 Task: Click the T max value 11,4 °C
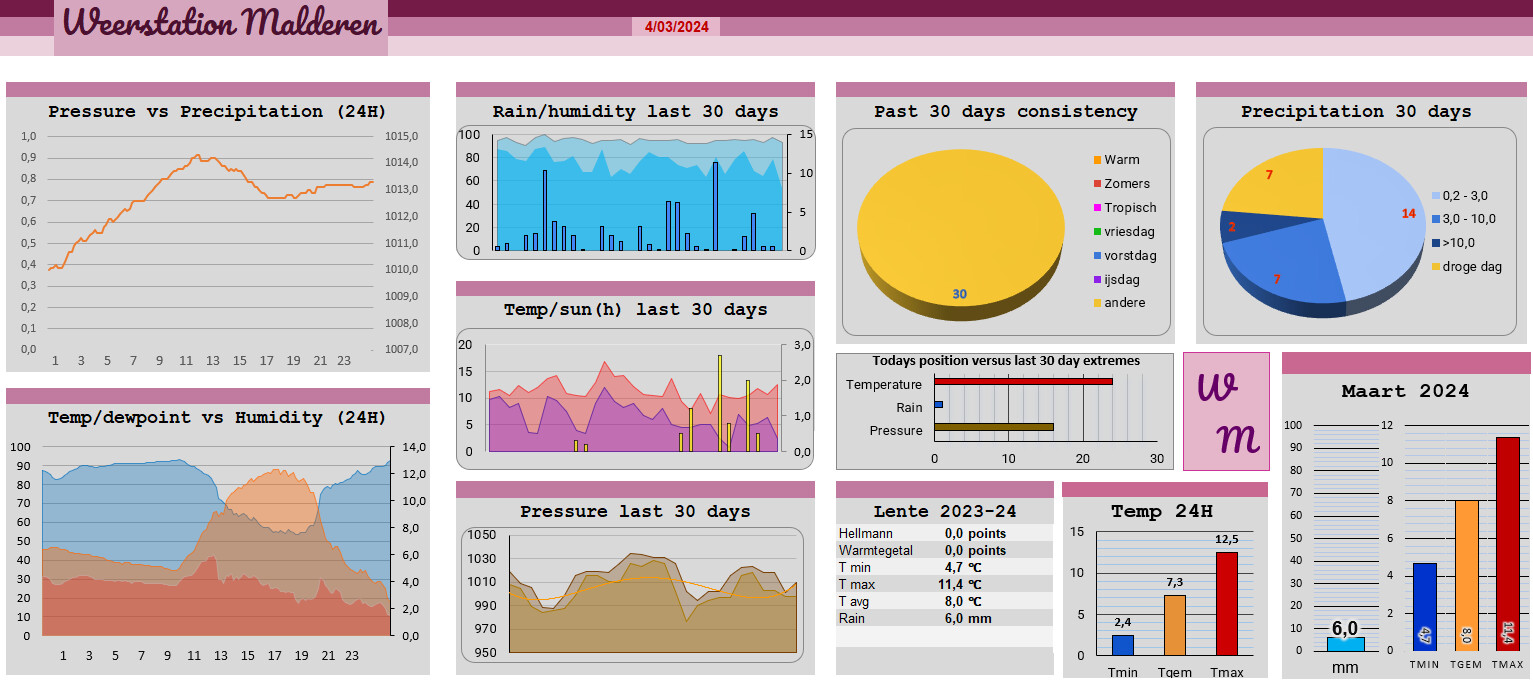tap(963, 584)
